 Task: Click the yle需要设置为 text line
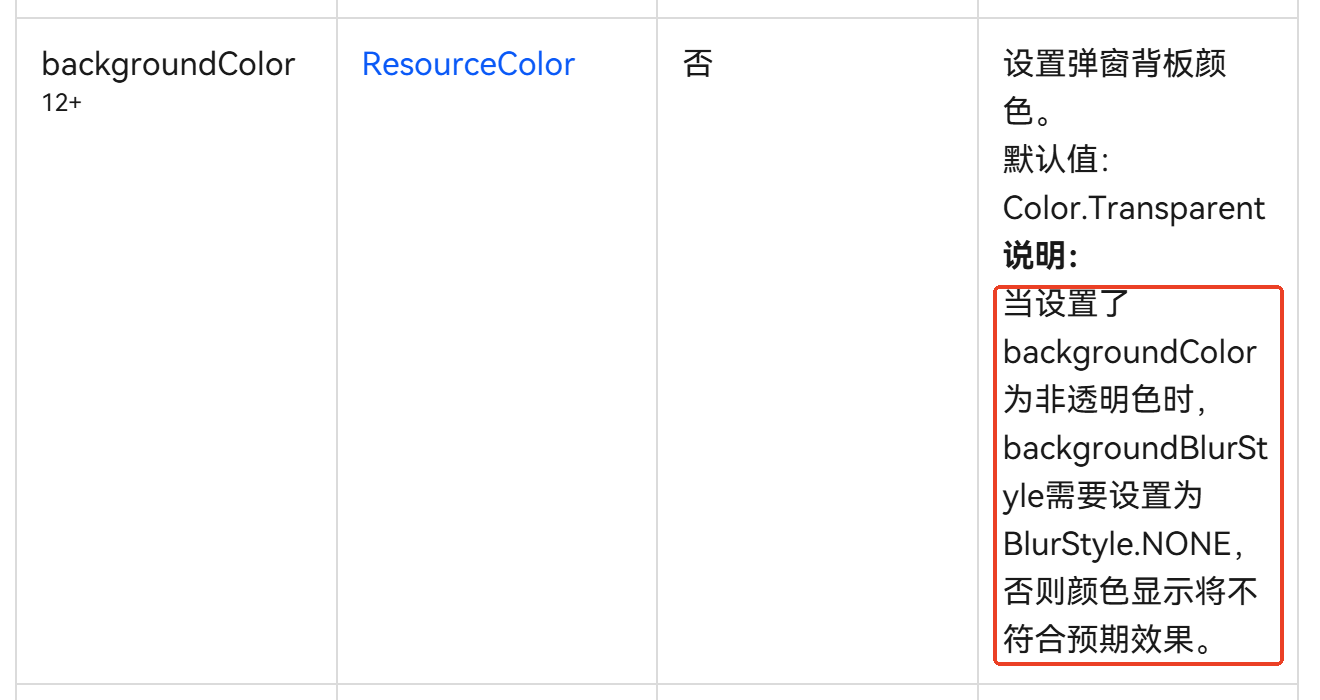tap(1103, 496)
